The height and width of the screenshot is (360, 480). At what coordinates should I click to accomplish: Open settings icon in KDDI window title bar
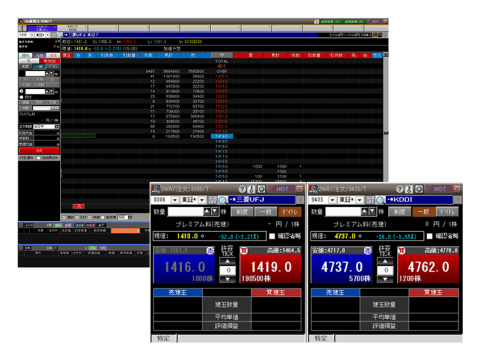pos(419,189)
